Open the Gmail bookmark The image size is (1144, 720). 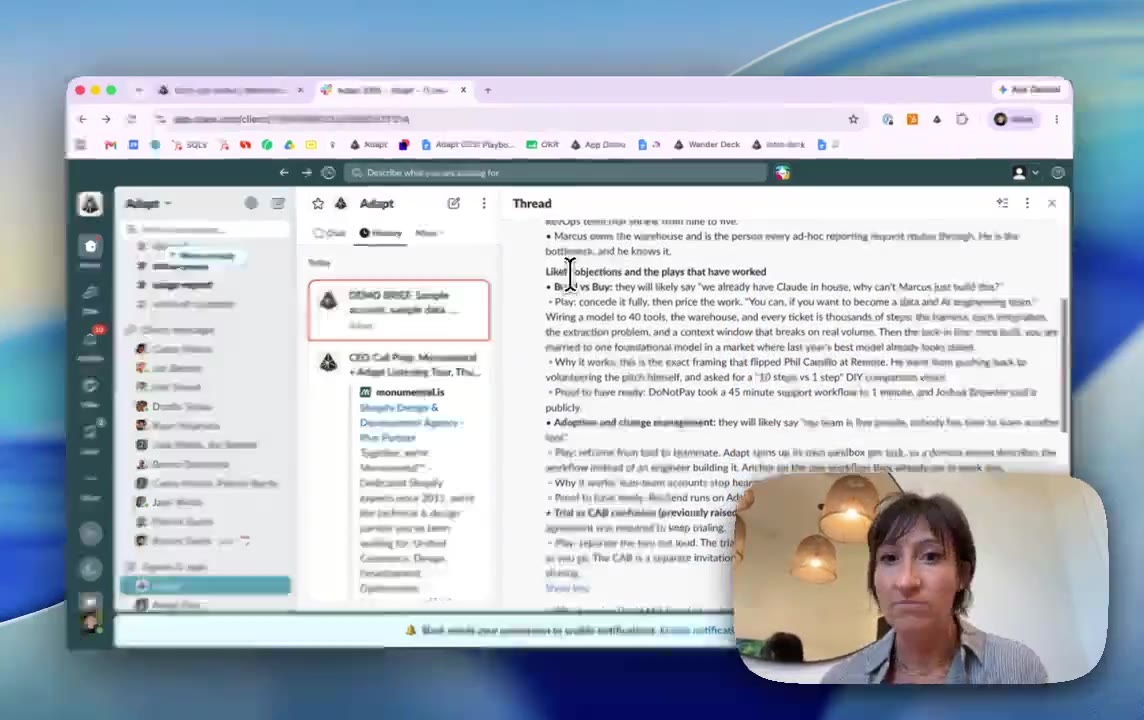tap(110, 144)
